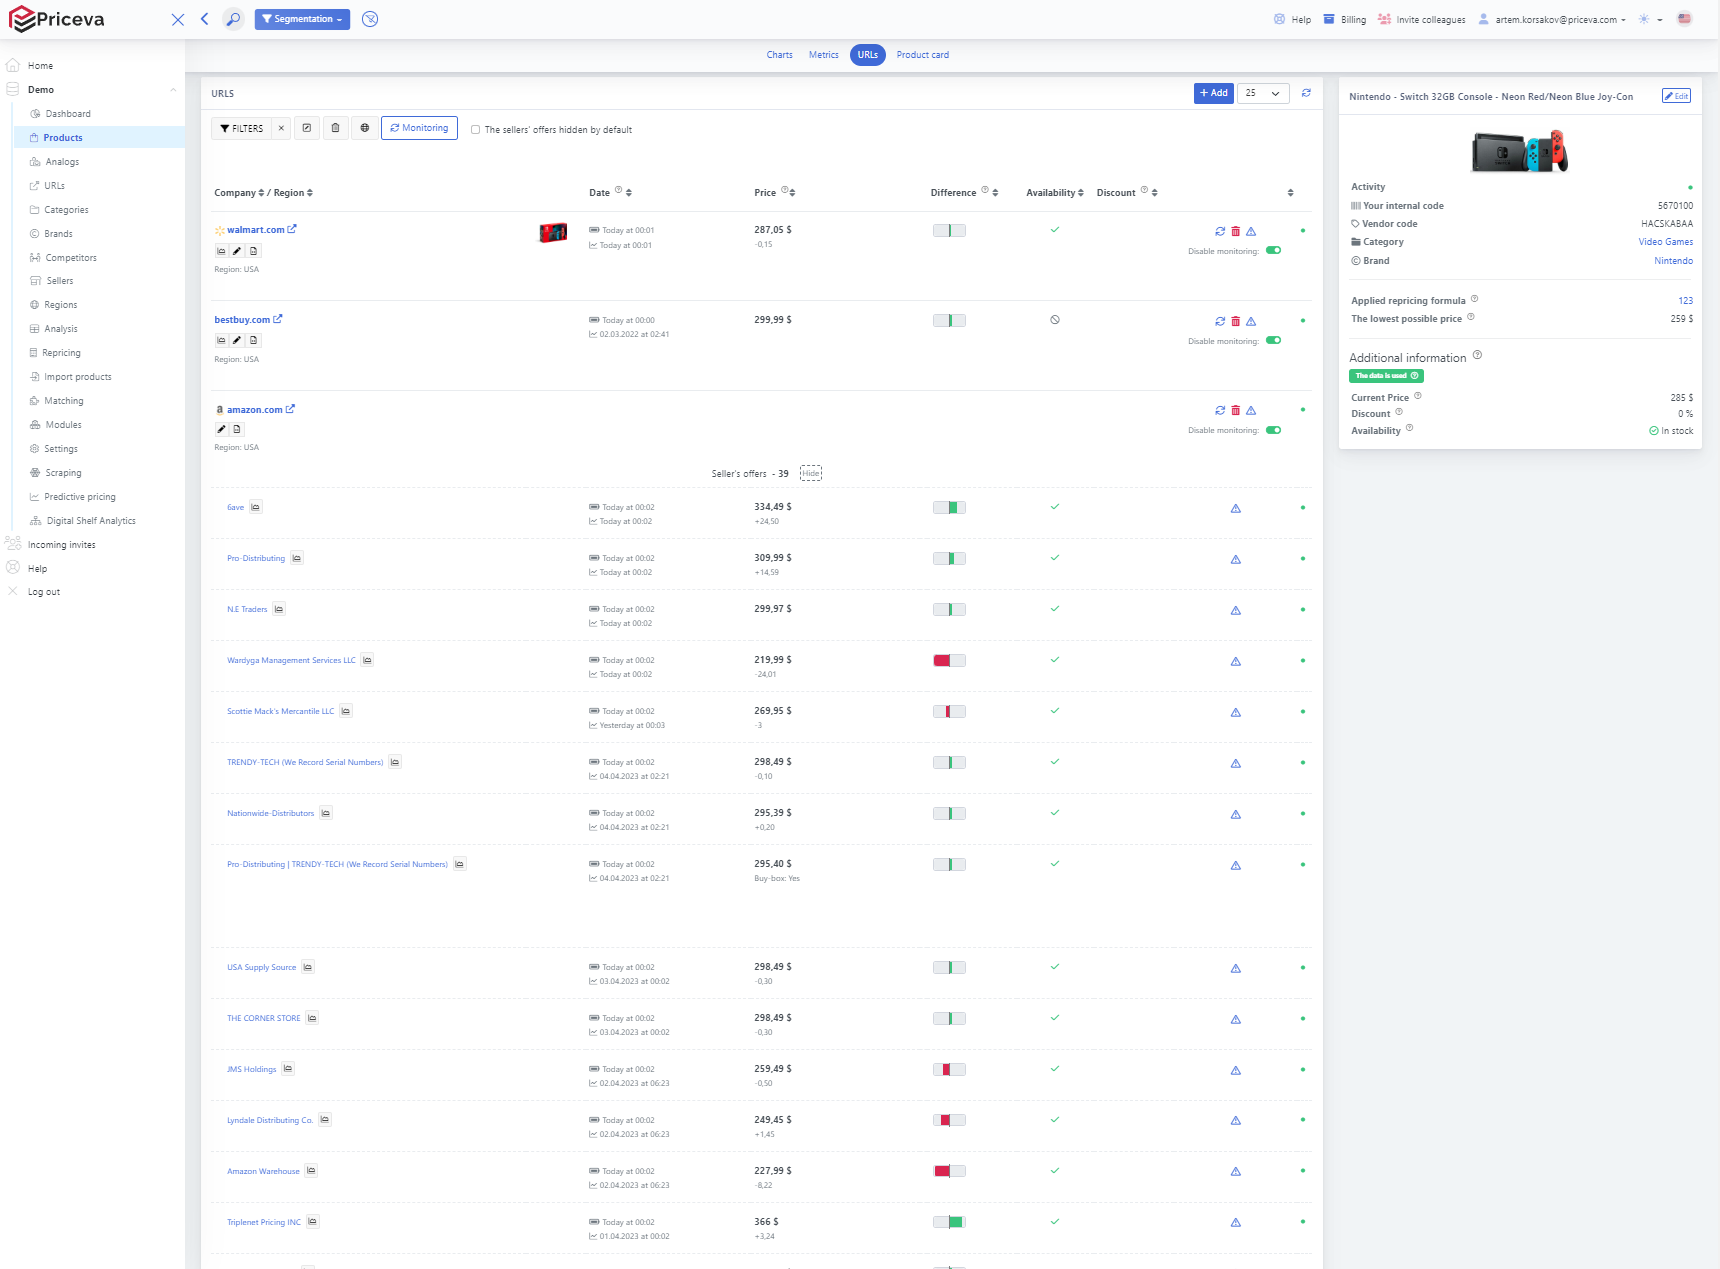This screenshot has height=1269, width=1720.
Task: Switch to the Charts tab
Action: [779, 55]
